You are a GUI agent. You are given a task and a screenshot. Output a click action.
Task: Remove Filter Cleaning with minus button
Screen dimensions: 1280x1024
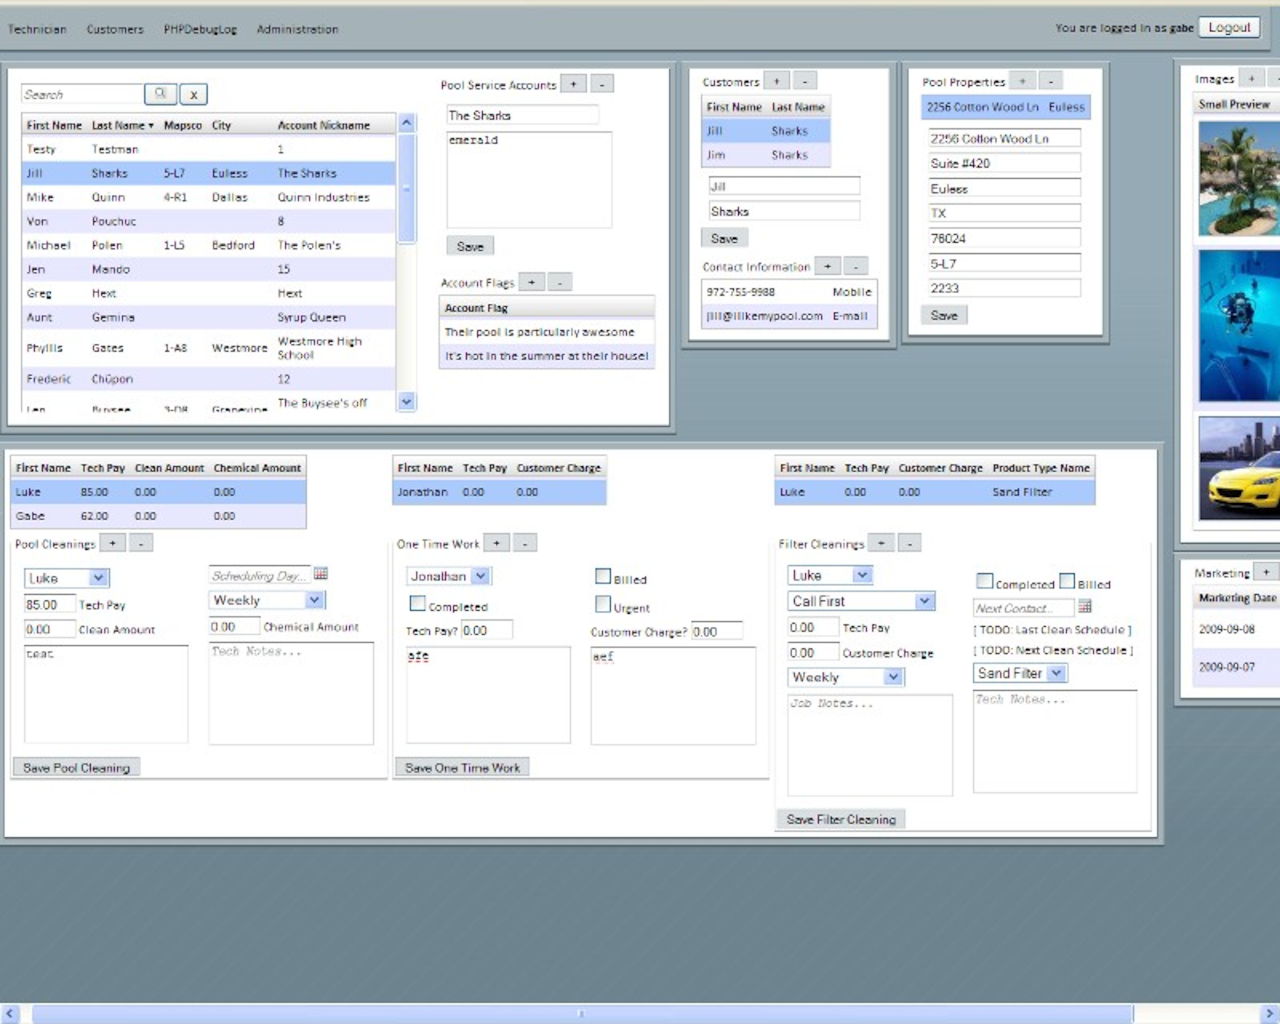(x=909, y=544)
